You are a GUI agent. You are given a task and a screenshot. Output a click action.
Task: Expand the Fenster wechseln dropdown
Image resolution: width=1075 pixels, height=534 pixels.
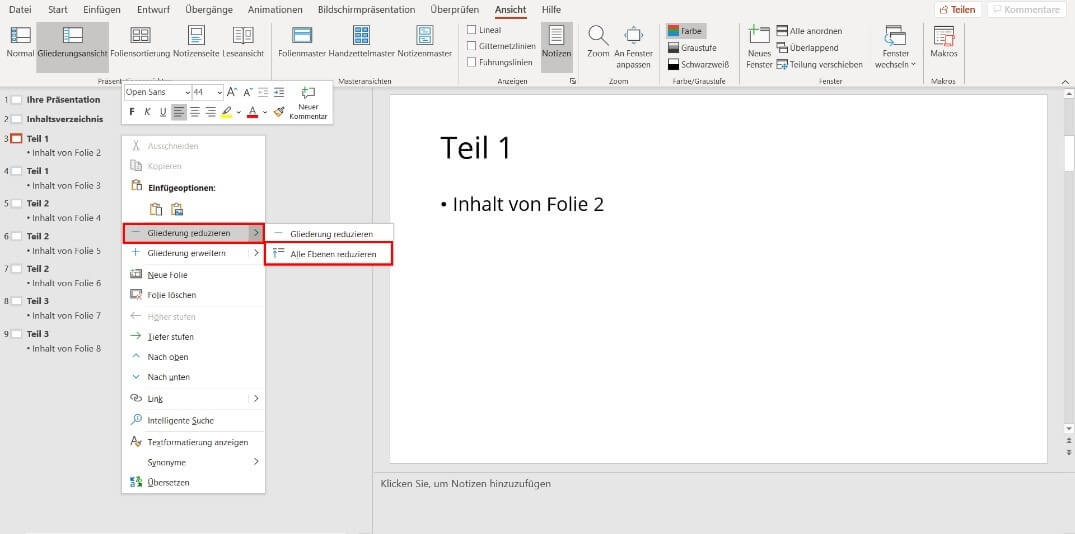coord(895,46)
